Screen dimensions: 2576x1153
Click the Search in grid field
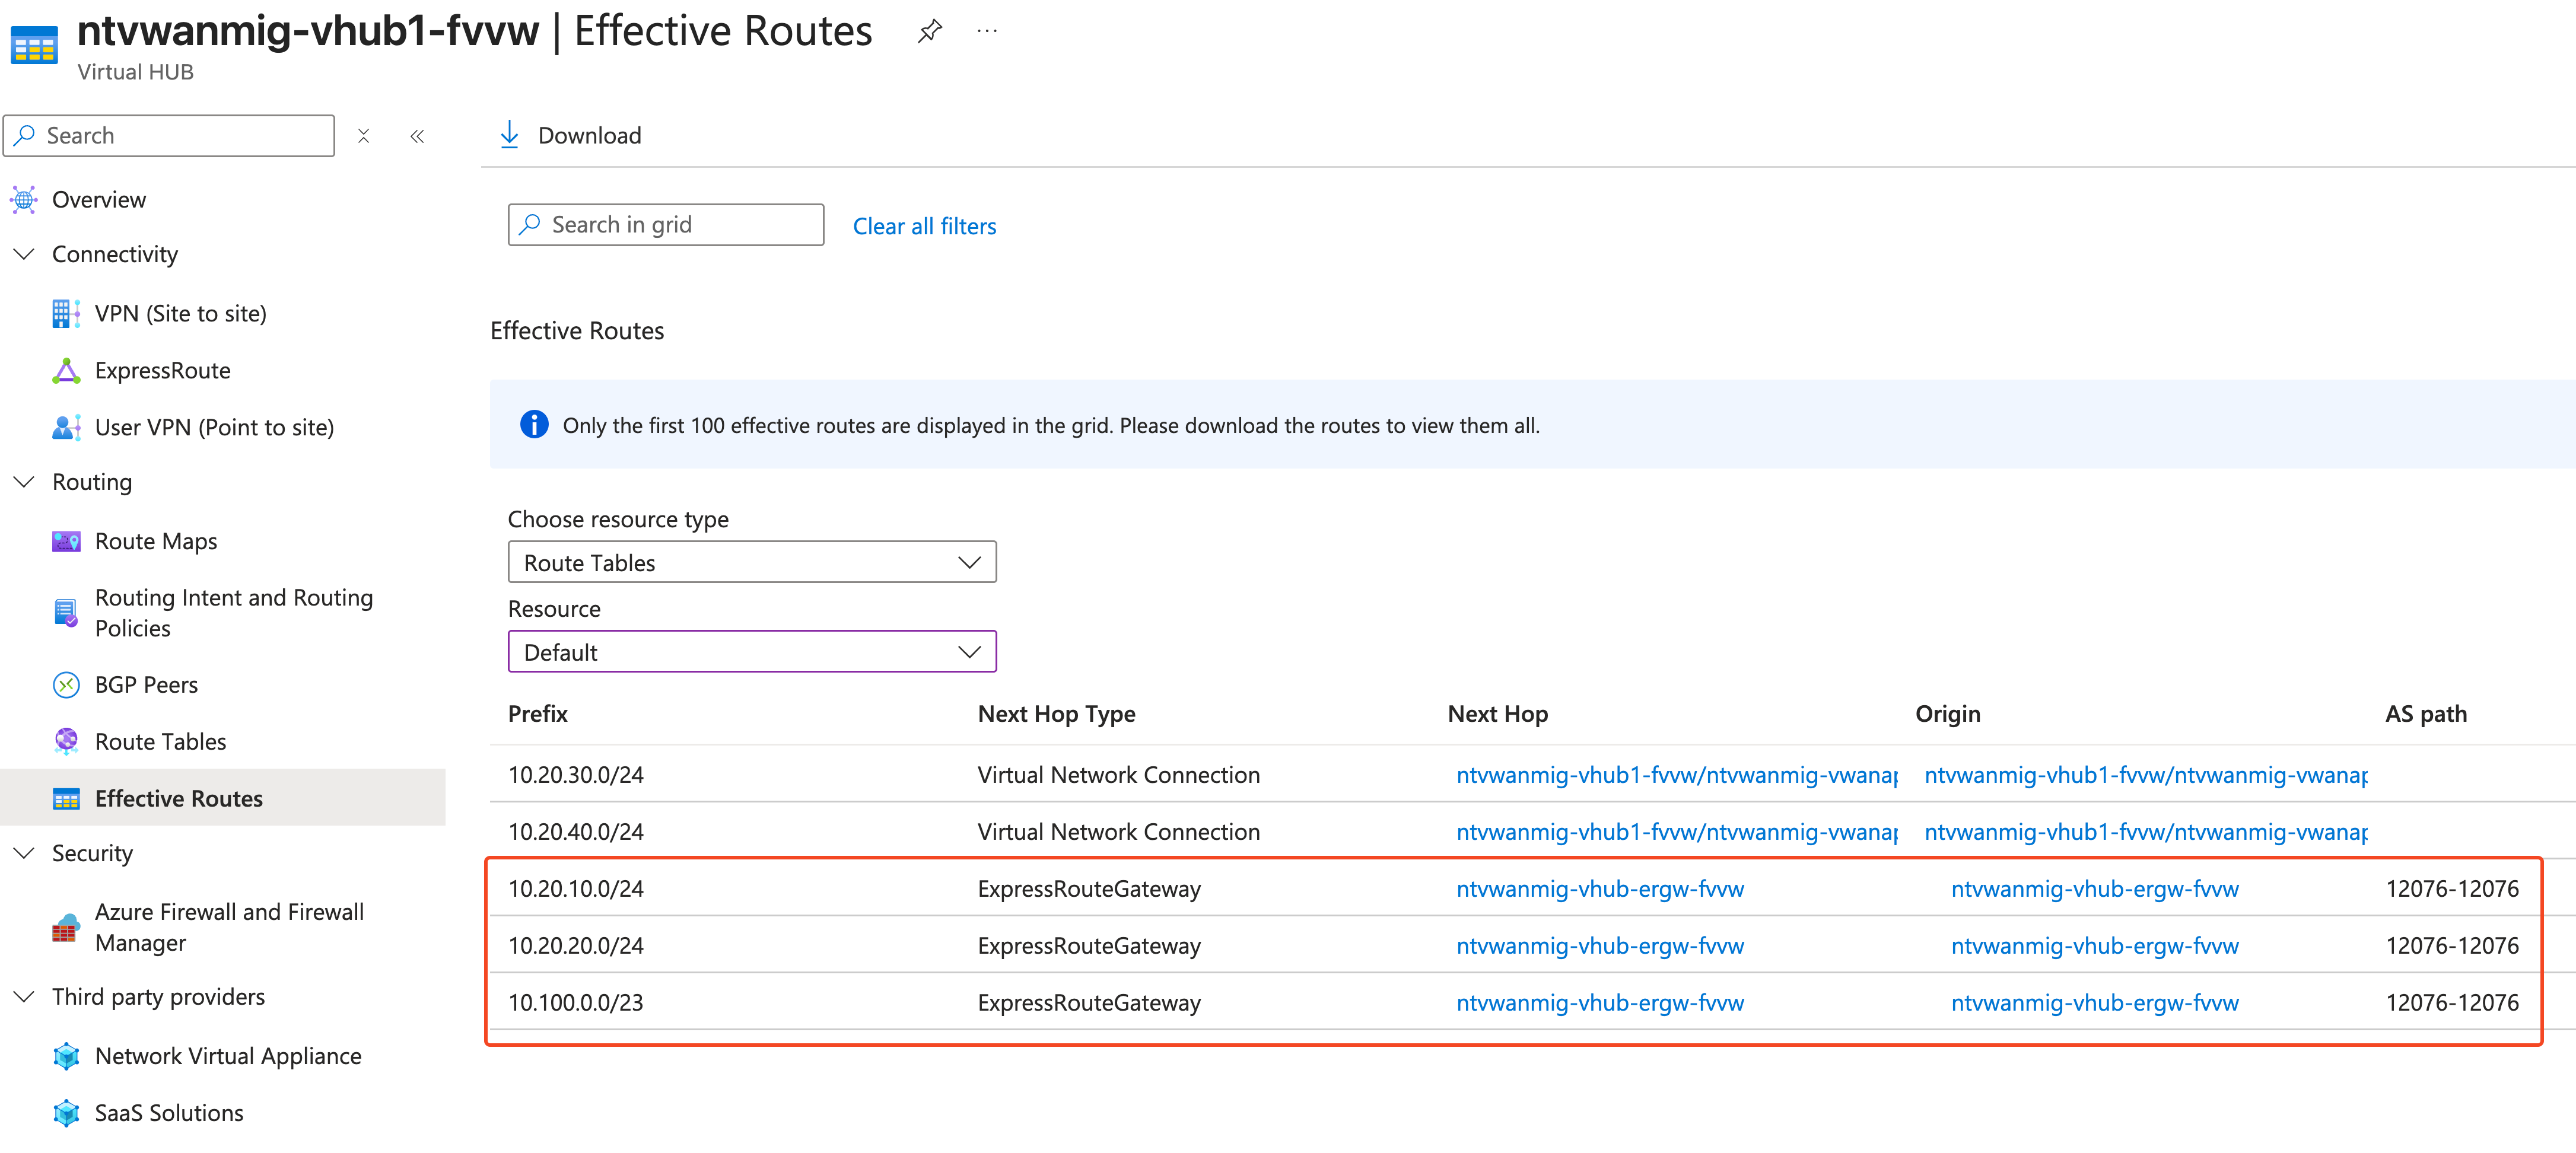[x=666, y=225]
